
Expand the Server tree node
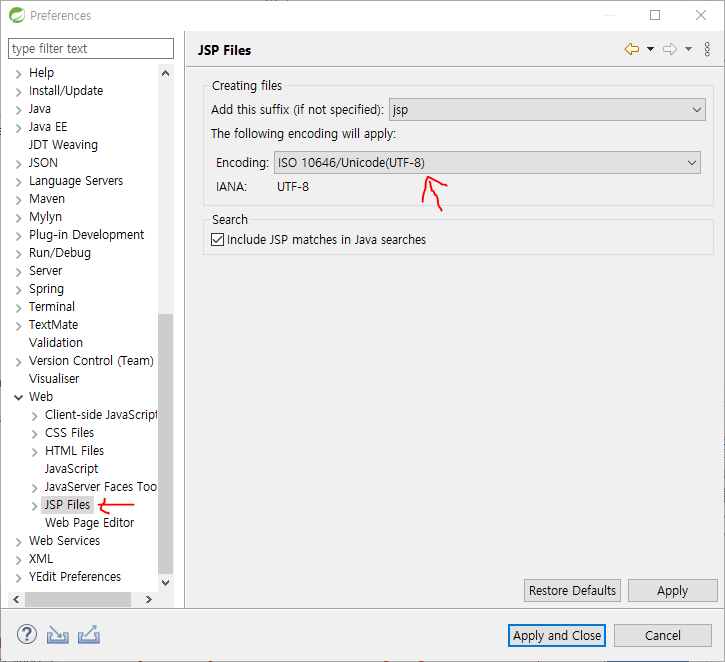[x=18, y=272]
